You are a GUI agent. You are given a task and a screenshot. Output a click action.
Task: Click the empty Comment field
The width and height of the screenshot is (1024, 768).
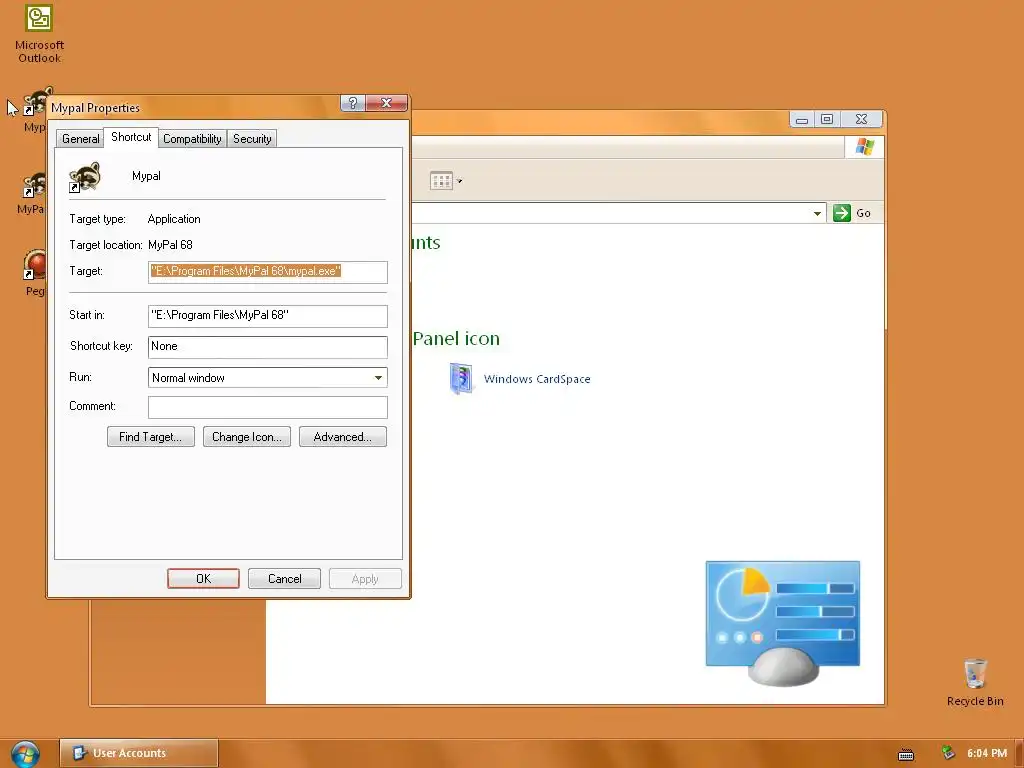pos(268,407)
